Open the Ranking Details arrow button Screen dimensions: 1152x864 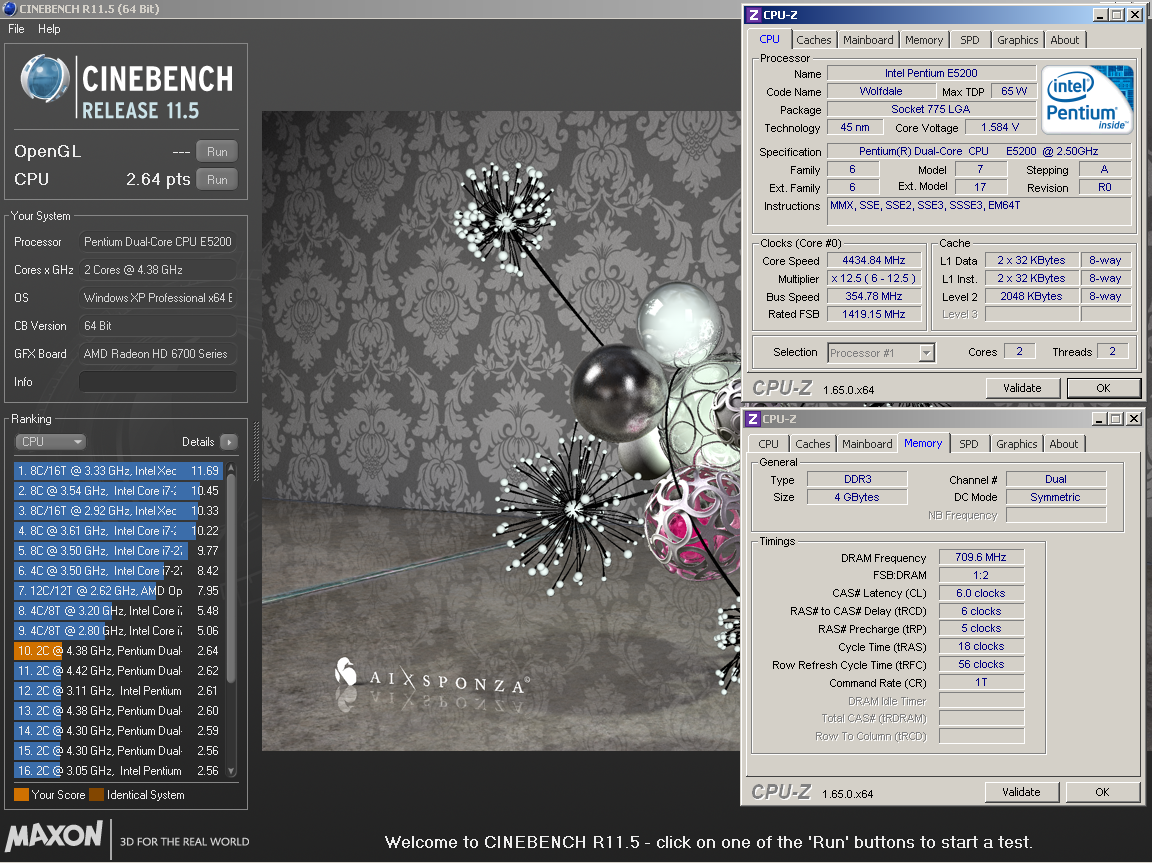[x=229, y=442]
